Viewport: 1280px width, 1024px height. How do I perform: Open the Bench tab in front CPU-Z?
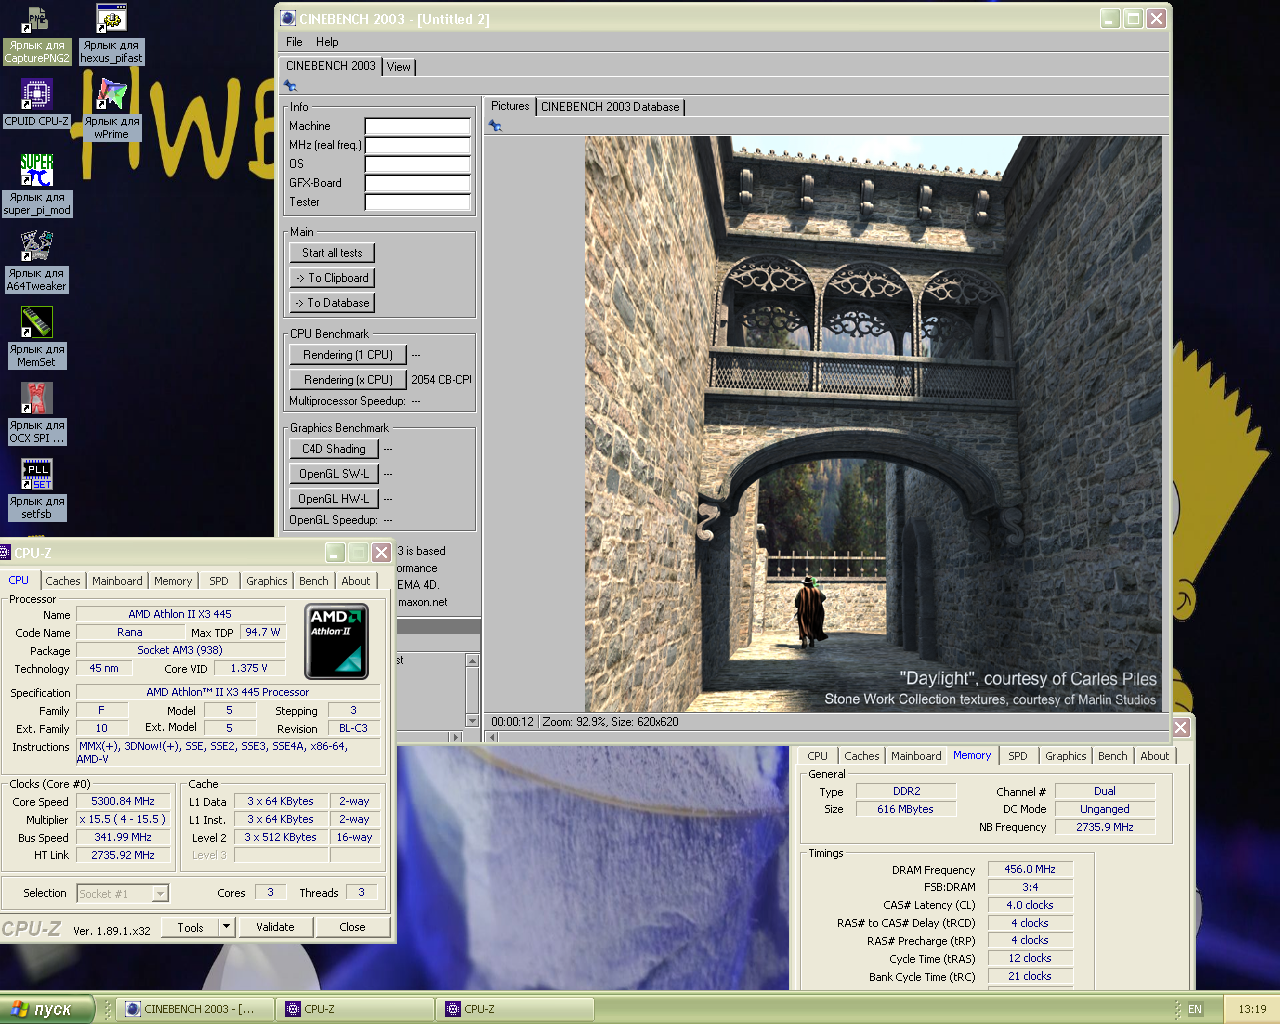click(314, 581)
